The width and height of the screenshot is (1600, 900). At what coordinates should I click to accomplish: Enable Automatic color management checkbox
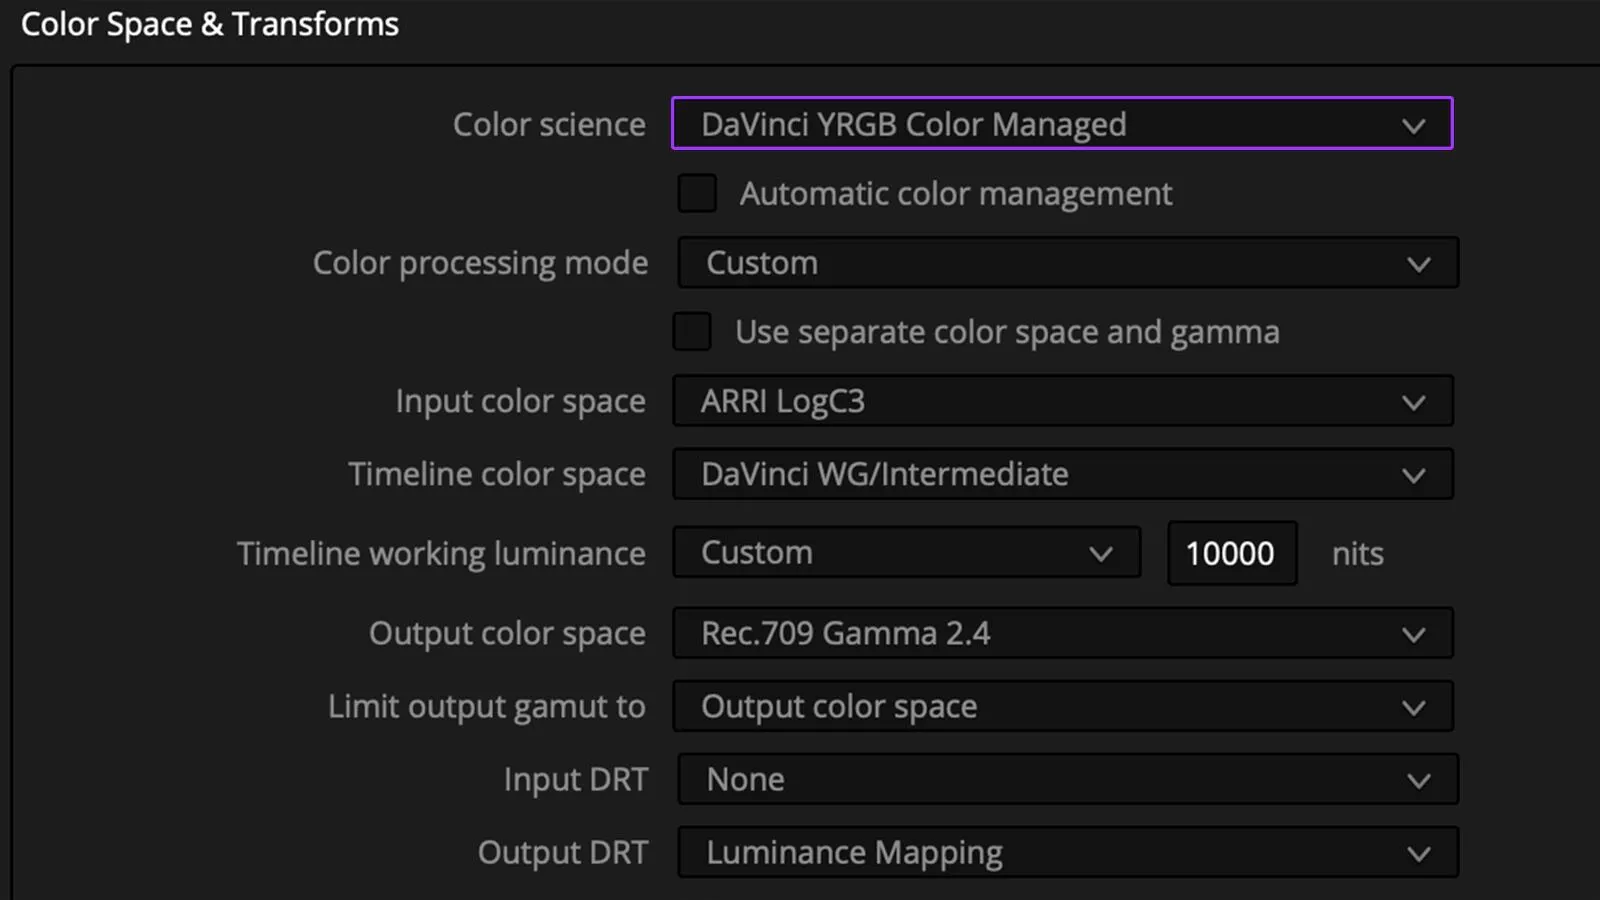(x=697, y=193)
